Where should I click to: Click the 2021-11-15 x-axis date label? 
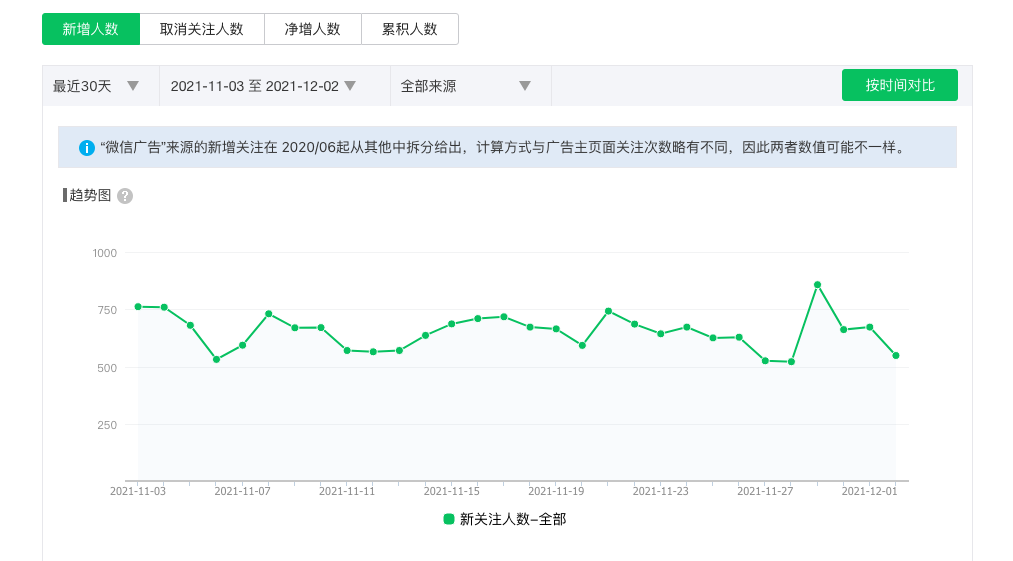pyautogui.click(x=451, y=491)
